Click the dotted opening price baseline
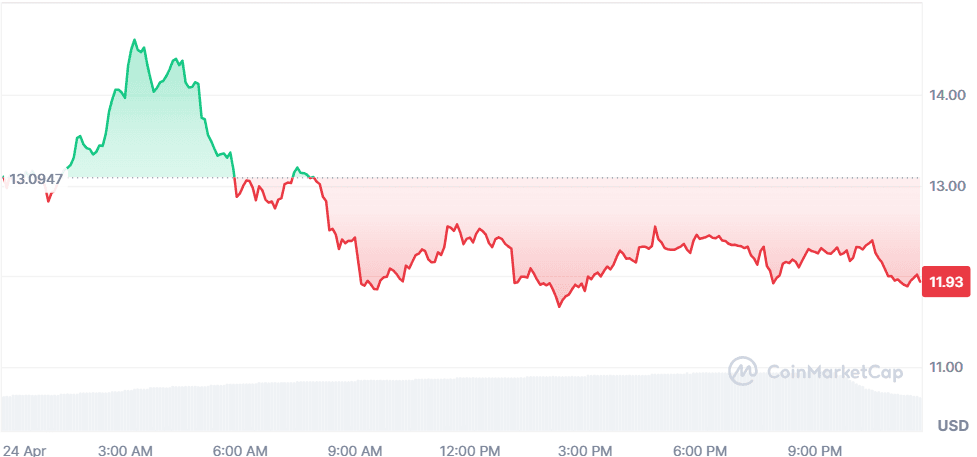The image size is (977, 457). [x=600, y=178]
